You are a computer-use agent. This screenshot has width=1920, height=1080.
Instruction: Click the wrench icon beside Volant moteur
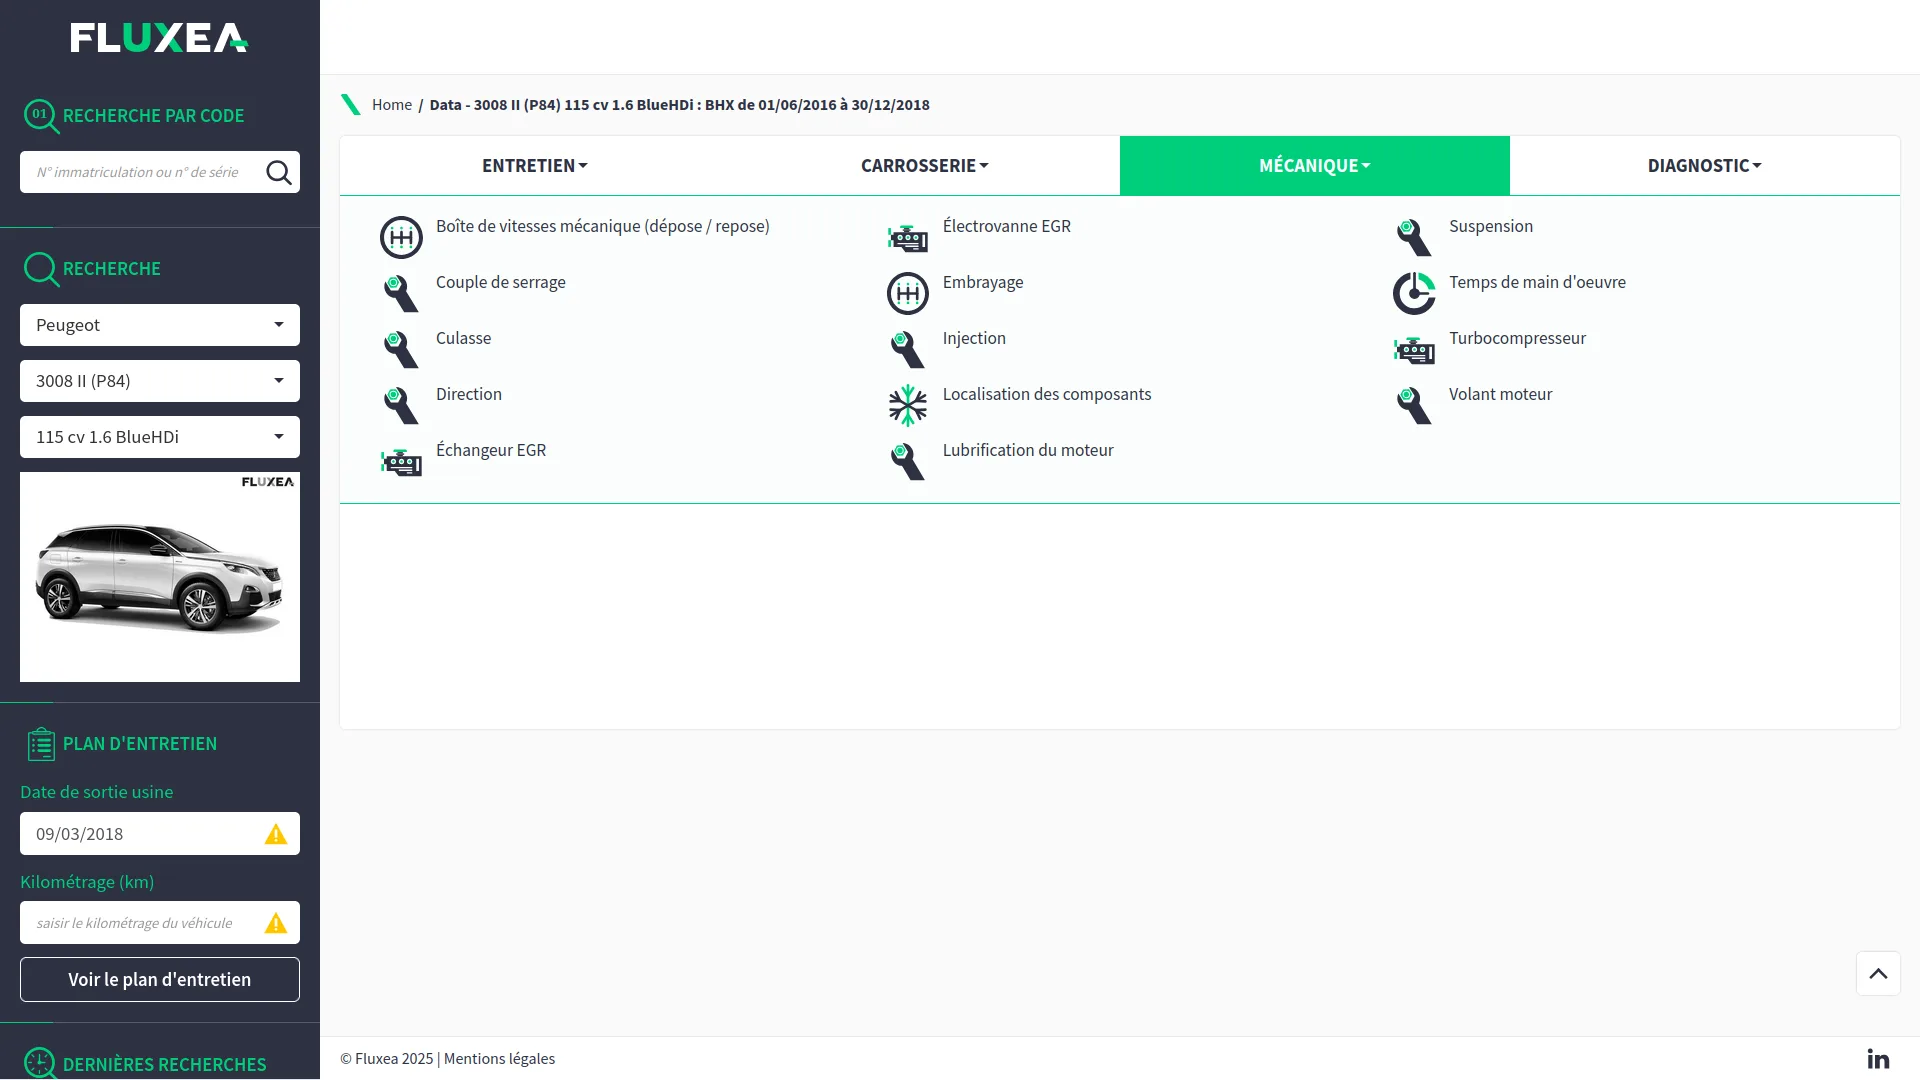pyautogui.click(x=1414, y=406)
